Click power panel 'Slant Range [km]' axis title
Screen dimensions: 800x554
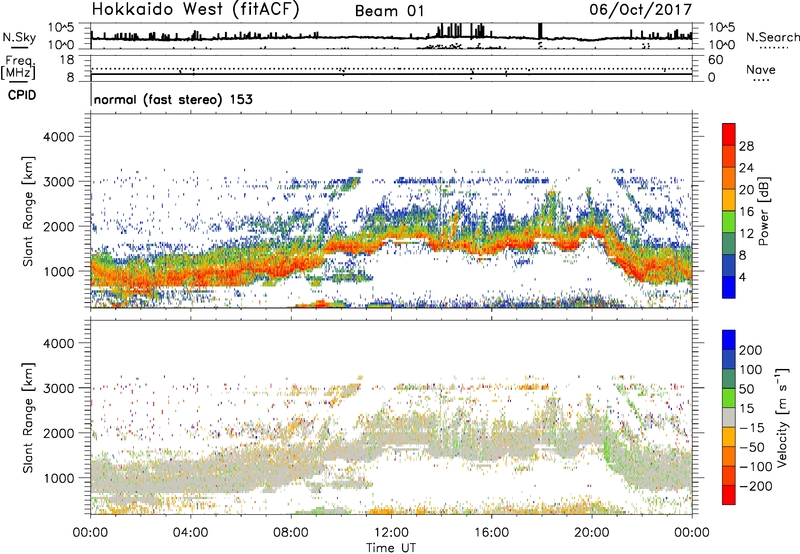[28, 211]
